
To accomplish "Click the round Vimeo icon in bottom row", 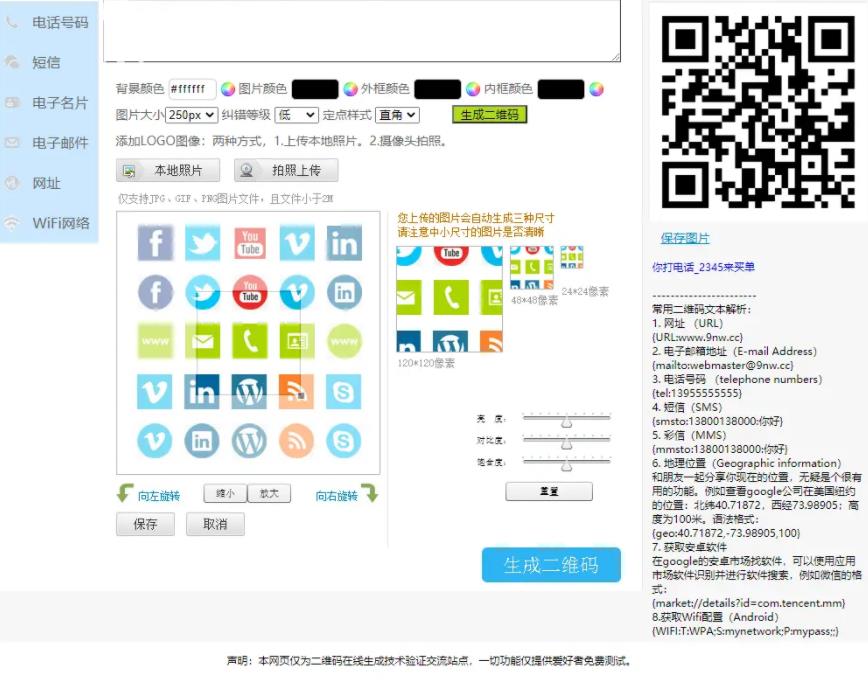I will pos(155,441).
